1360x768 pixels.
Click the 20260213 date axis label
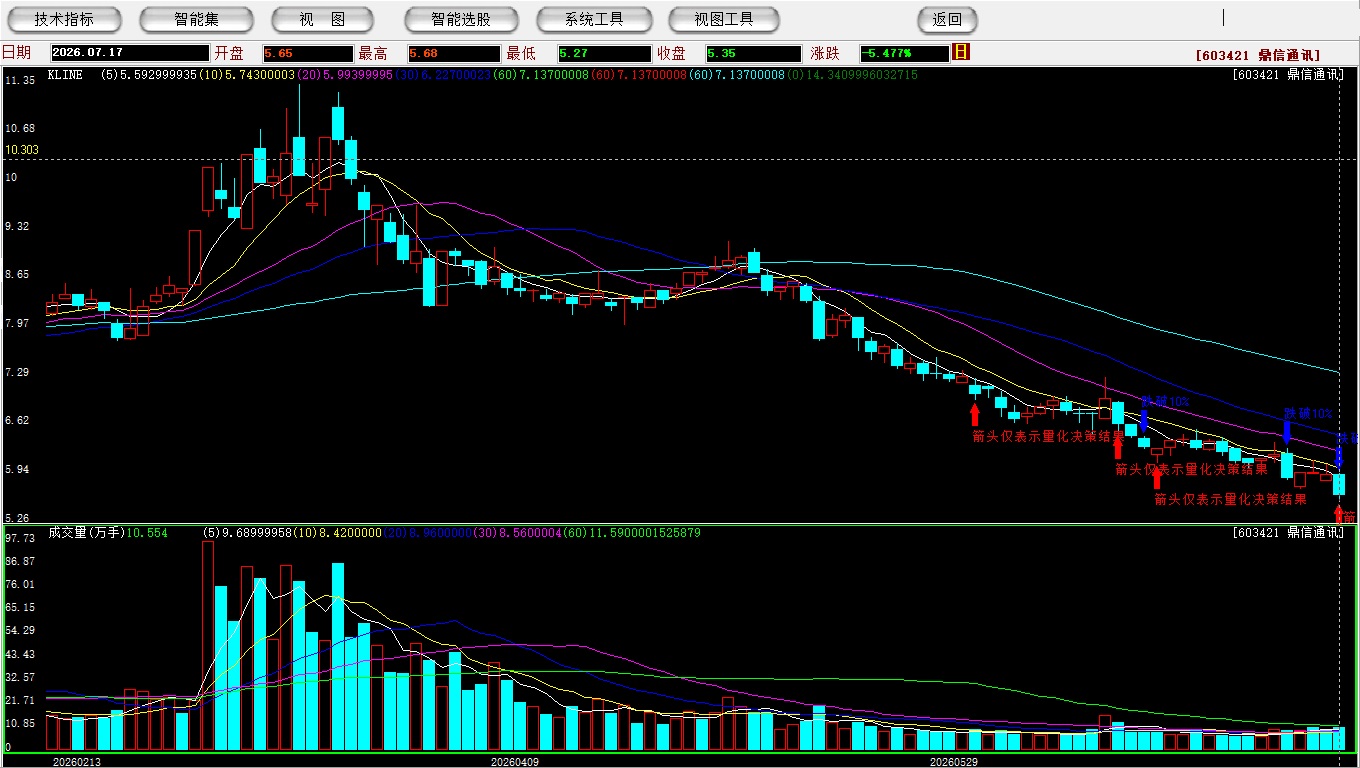click(76, 761)
